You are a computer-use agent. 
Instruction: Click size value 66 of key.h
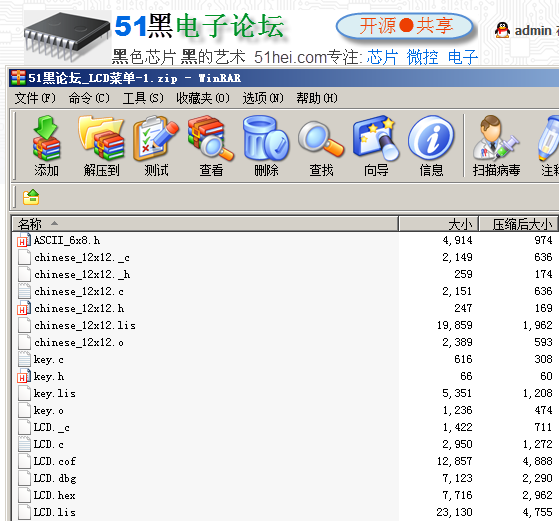(x=466, y=376)
